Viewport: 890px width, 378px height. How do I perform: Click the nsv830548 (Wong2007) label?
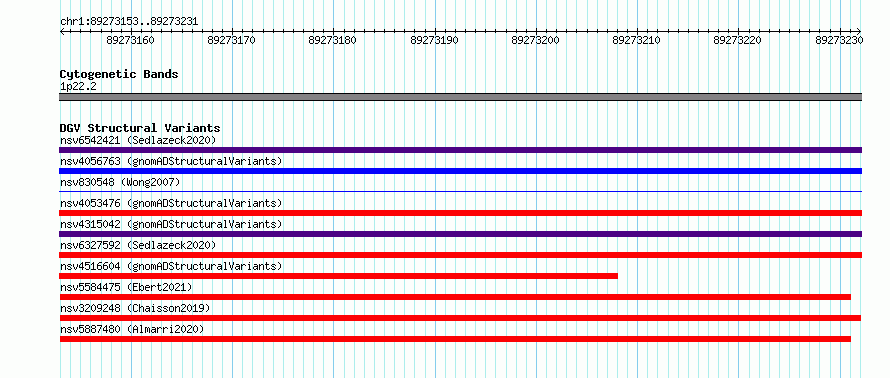point(120,182)
